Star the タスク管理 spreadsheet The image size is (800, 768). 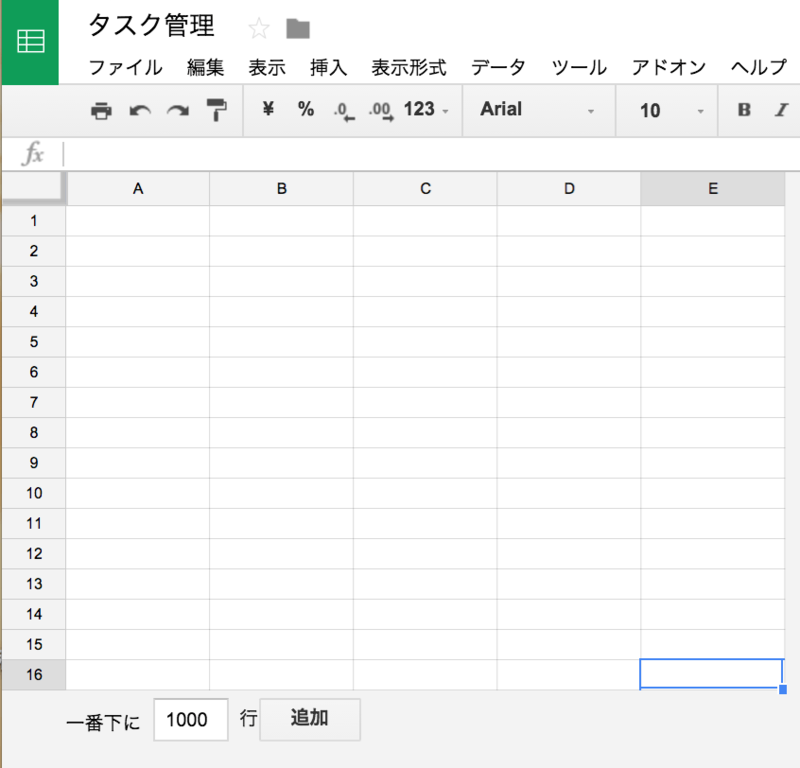click(258, 28)
